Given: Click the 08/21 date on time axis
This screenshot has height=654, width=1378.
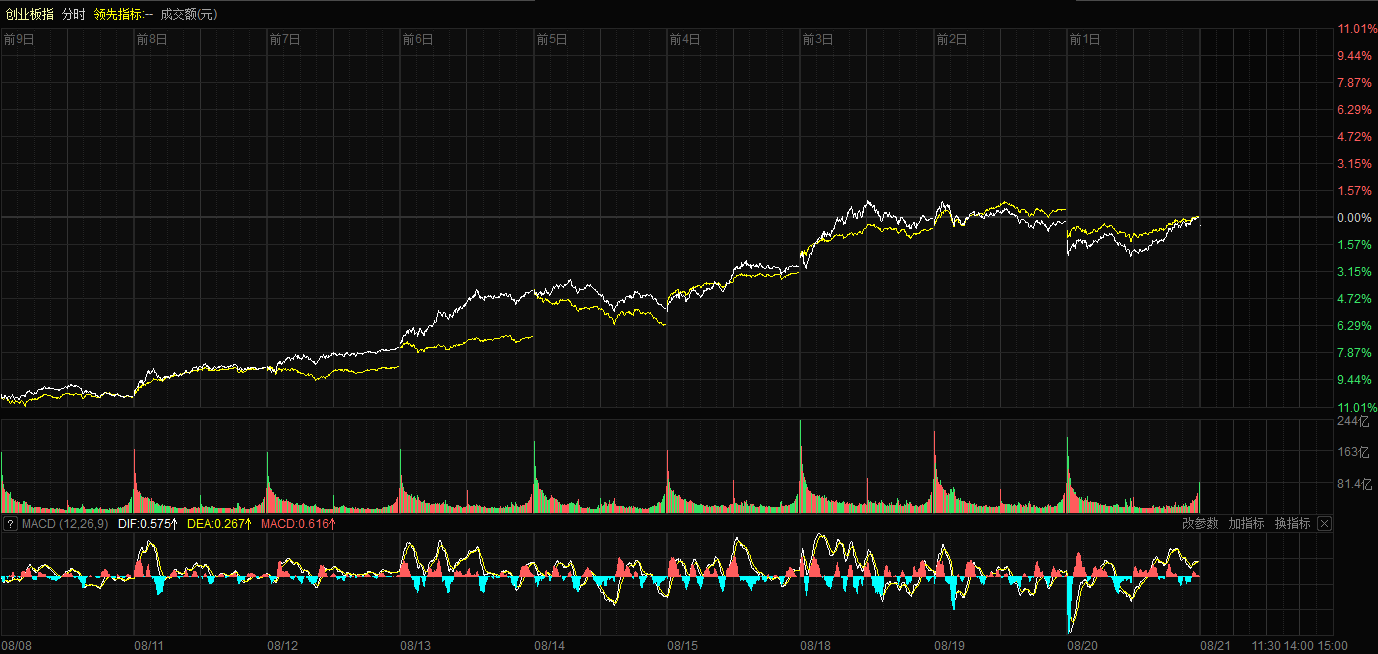Looking at the screenshot, I should (1216, 646).
